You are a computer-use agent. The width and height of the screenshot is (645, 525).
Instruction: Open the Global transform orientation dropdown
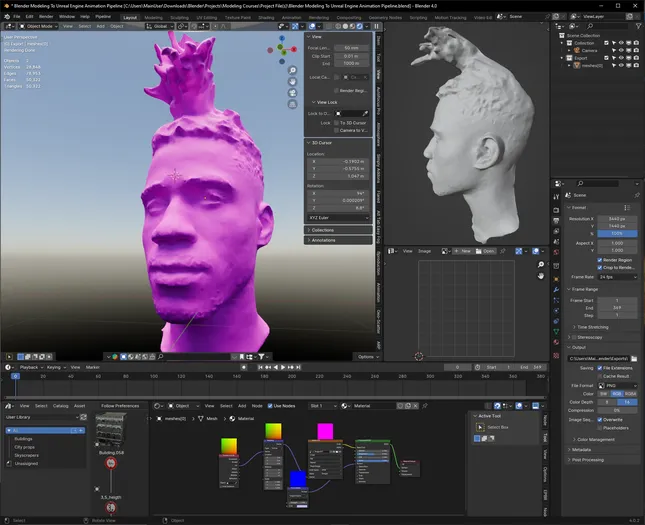coord(160,26)
